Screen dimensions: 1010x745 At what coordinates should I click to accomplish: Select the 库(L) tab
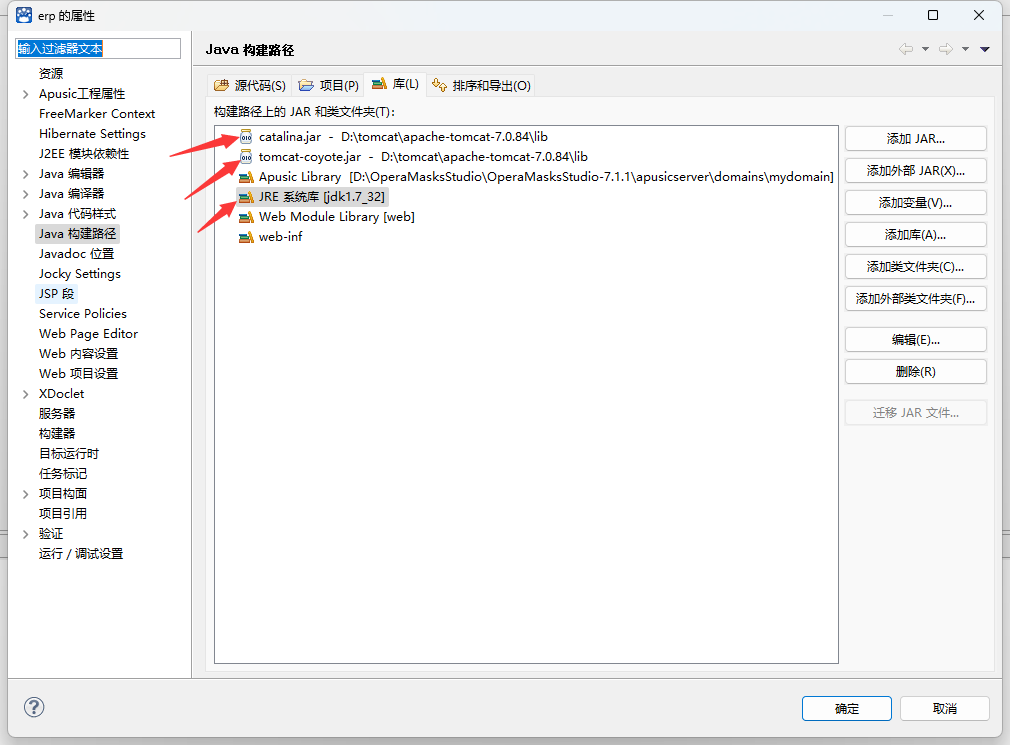pyautogui.click(x=395, y=84)
